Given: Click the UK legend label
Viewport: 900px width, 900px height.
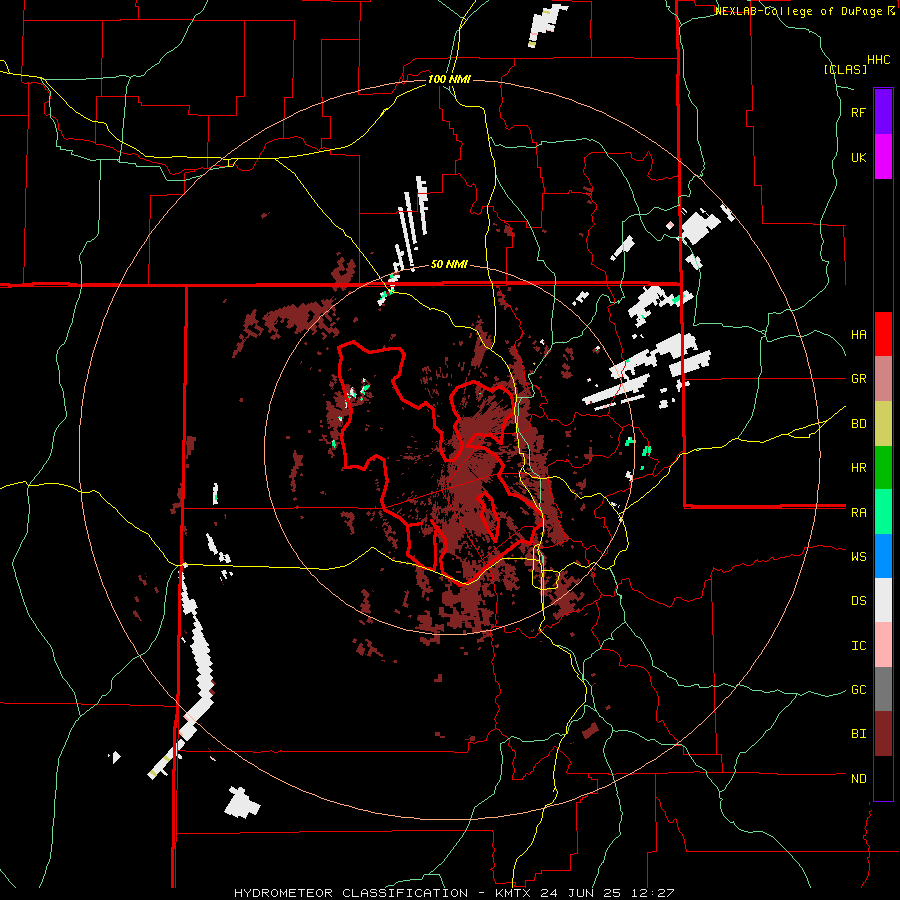Looking at the screenshot, I should [859, 157].
